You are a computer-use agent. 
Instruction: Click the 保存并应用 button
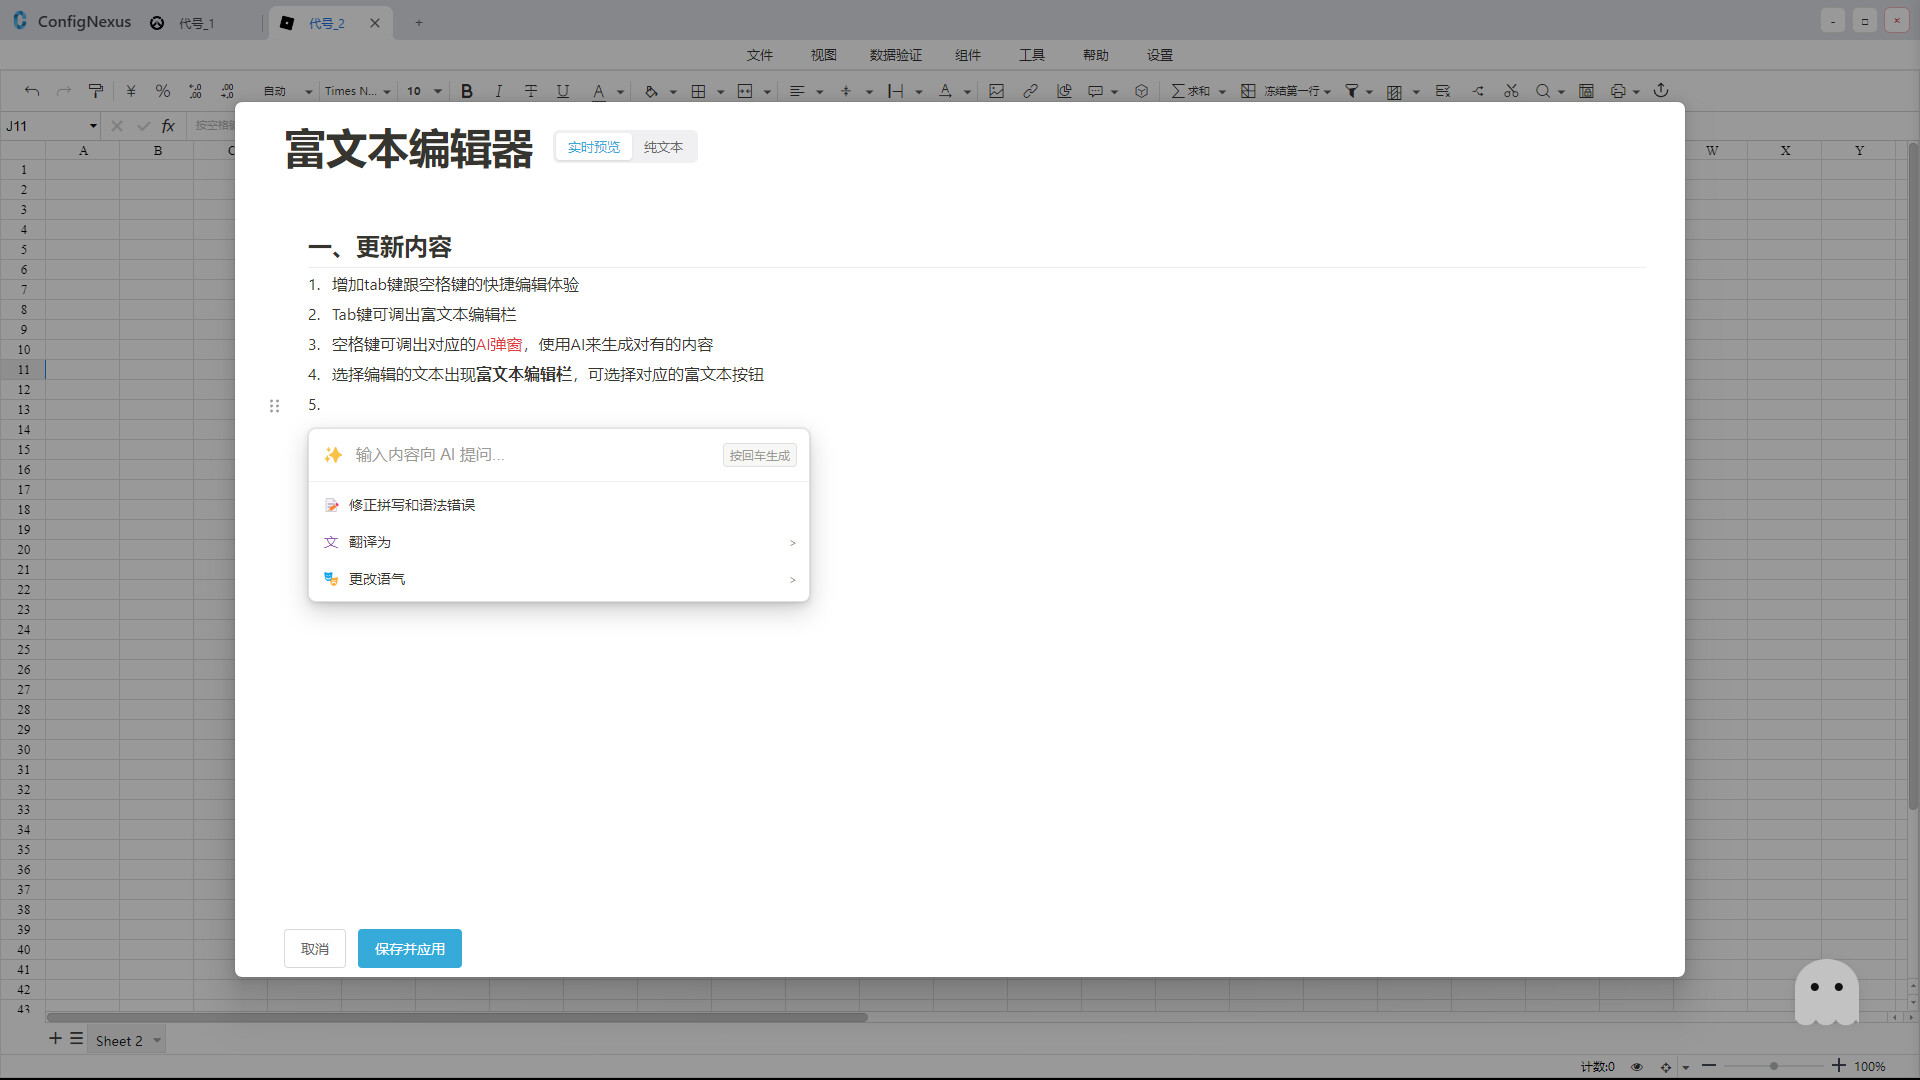pos(409,948)
